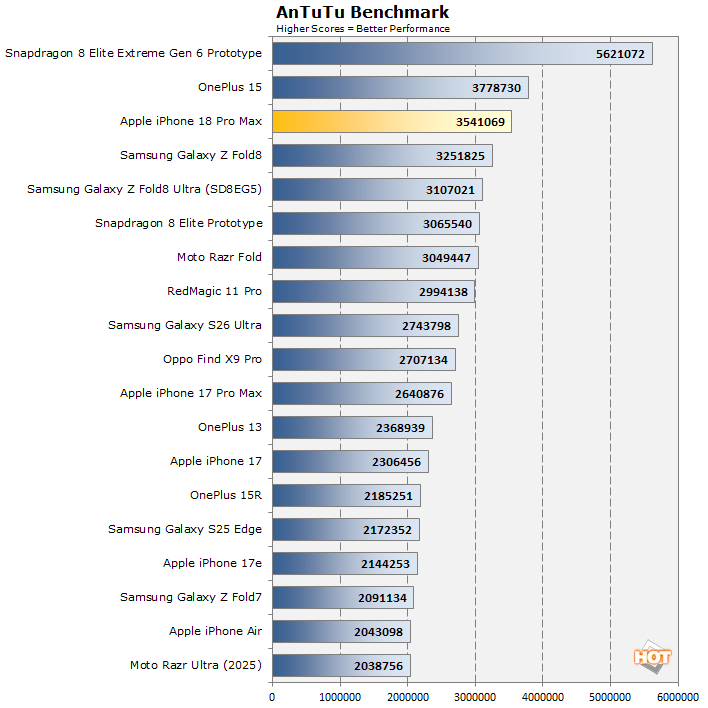Click the score value 3778730
This screenshot has width=708, height=708.
[496, 88]
